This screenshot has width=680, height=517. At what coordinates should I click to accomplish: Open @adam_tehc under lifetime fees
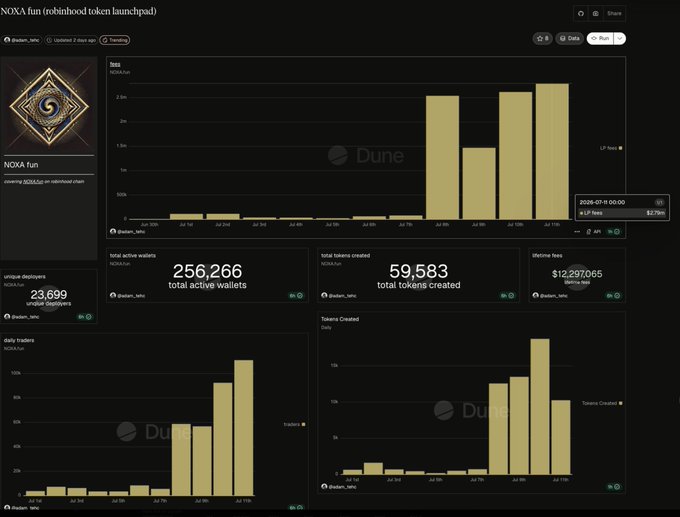pos(550,296)
